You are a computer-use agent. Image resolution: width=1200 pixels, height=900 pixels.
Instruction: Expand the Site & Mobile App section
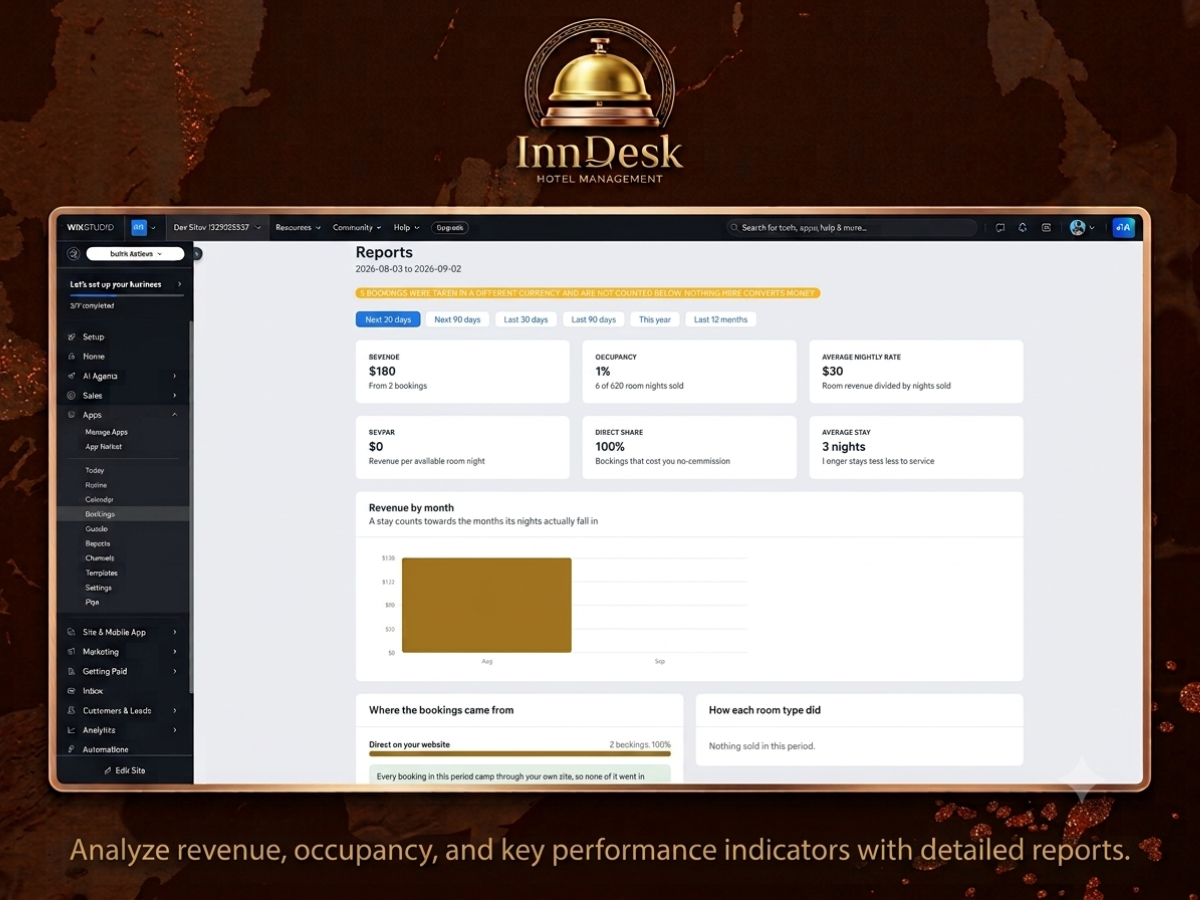(x=174, y=632)
